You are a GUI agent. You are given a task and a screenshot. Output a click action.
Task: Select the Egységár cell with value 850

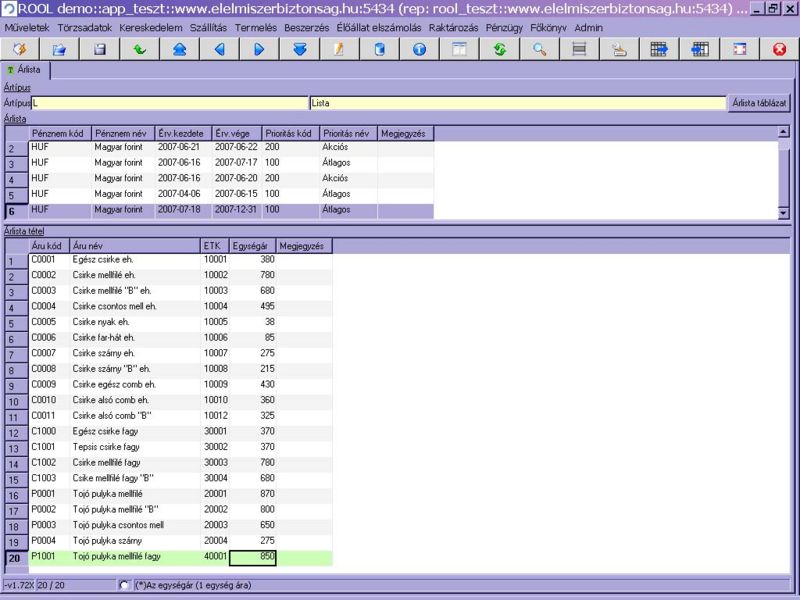(x=252, y=558)
